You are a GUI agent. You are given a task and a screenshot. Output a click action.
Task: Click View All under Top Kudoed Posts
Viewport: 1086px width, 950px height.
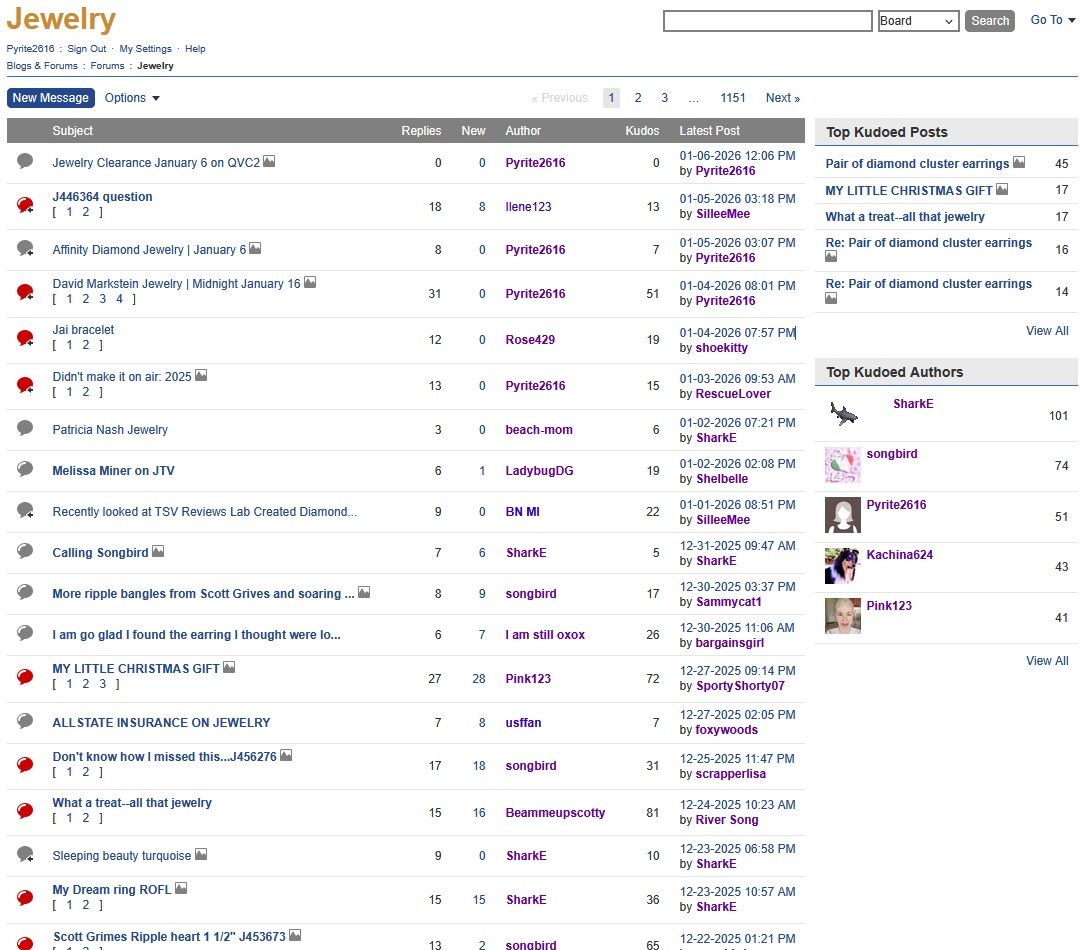click(x=1046, y=331)
